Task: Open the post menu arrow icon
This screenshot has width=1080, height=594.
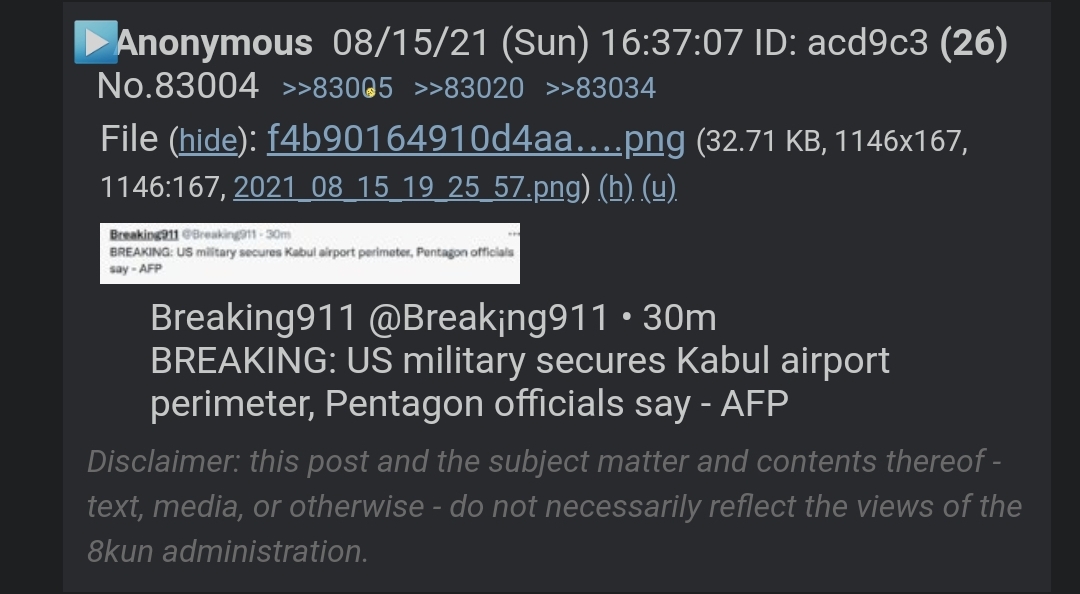Action: click(96, 42)
